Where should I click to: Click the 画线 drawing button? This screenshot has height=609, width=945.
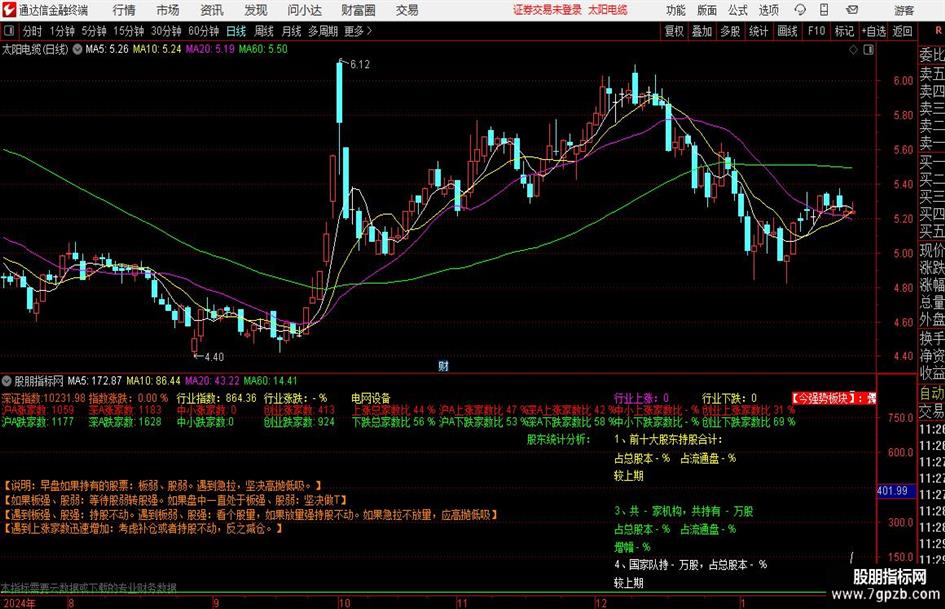(787, 31)
